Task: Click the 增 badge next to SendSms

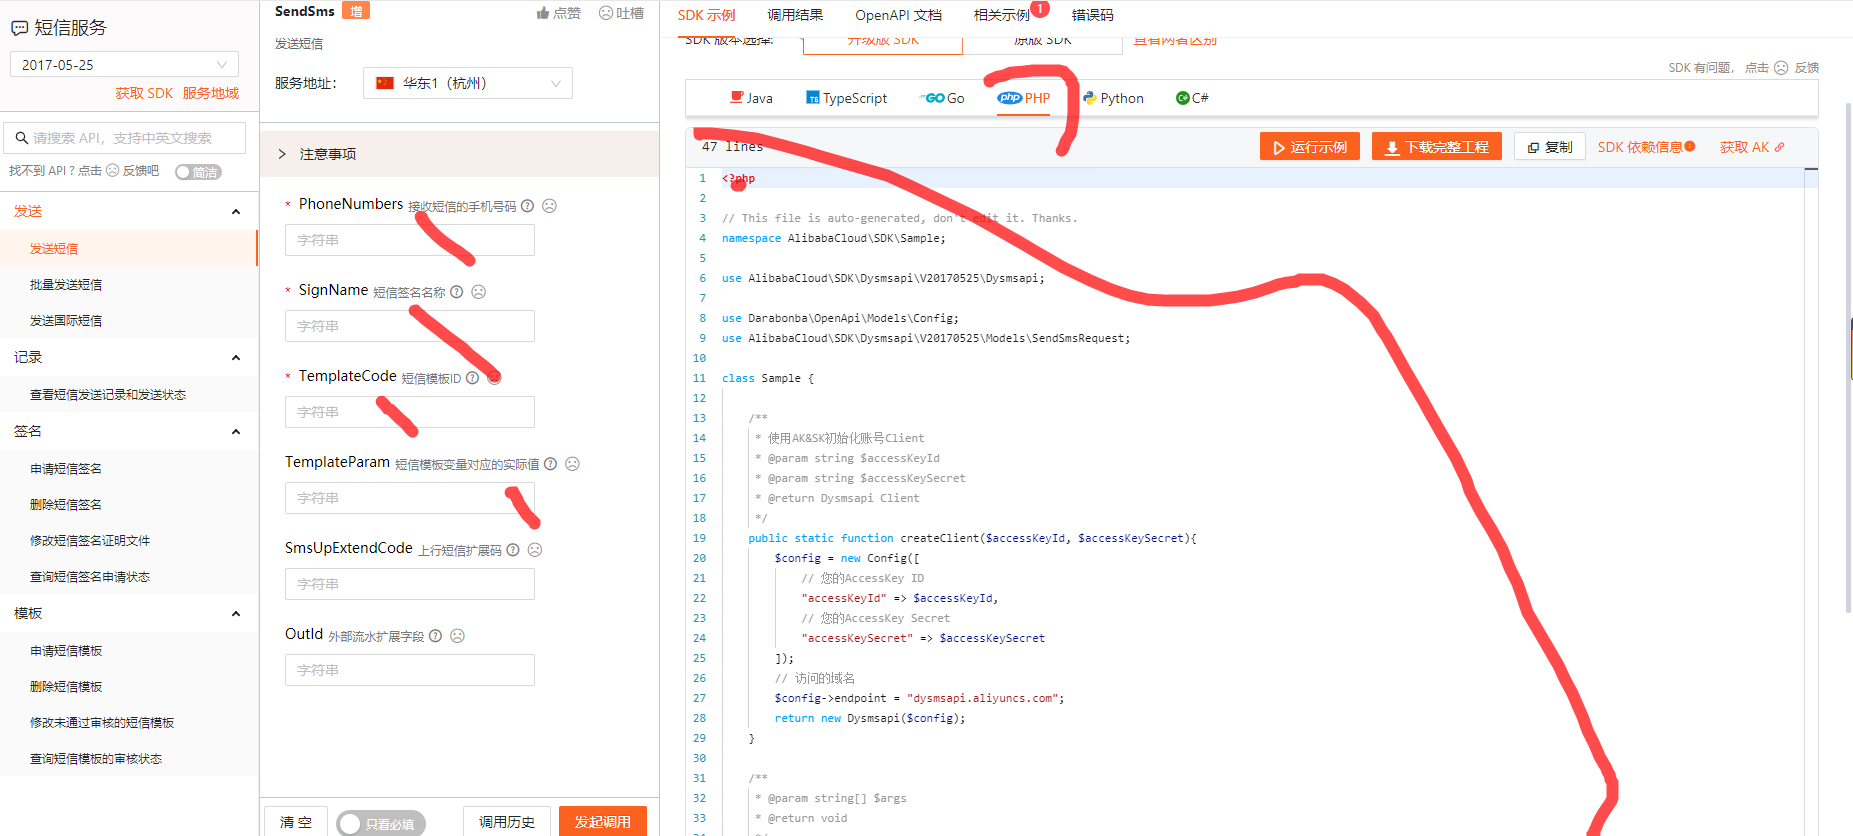Action: tap(356, 11)
